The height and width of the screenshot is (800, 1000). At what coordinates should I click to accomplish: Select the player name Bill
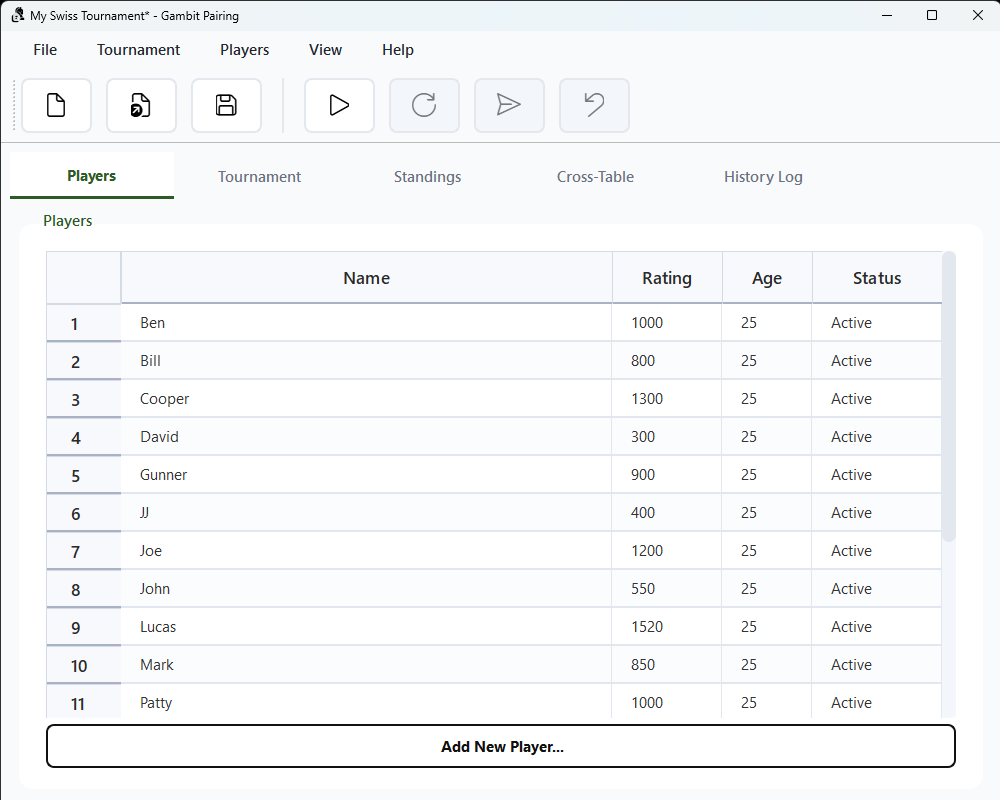coord(151,360)
